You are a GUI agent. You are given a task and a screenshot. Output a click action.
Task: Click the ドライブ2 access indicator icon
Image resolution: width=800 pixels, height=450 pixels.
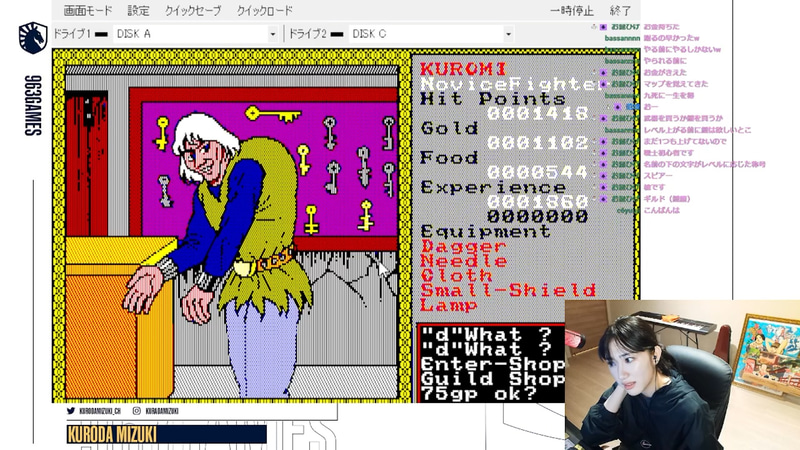pos(337,34)
